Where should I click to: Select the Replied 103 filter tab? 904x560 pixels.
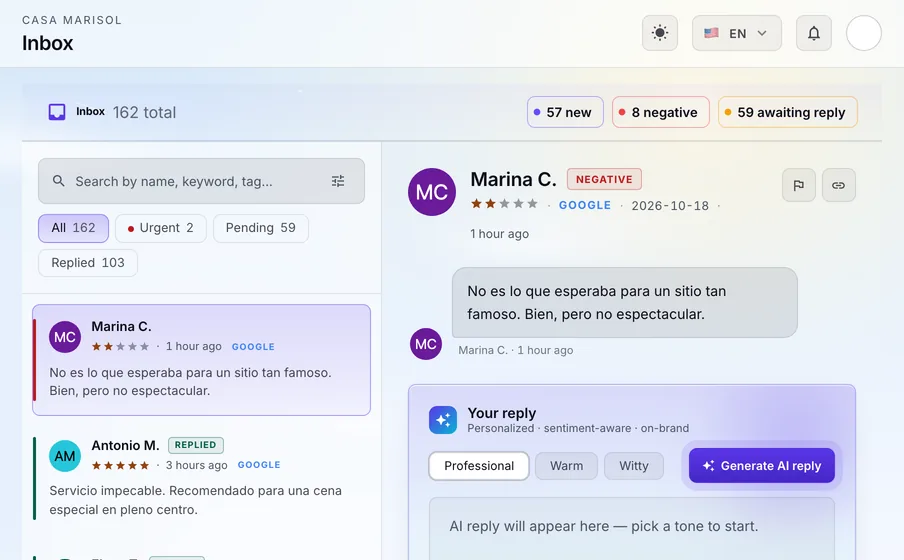tap(88, 263)
